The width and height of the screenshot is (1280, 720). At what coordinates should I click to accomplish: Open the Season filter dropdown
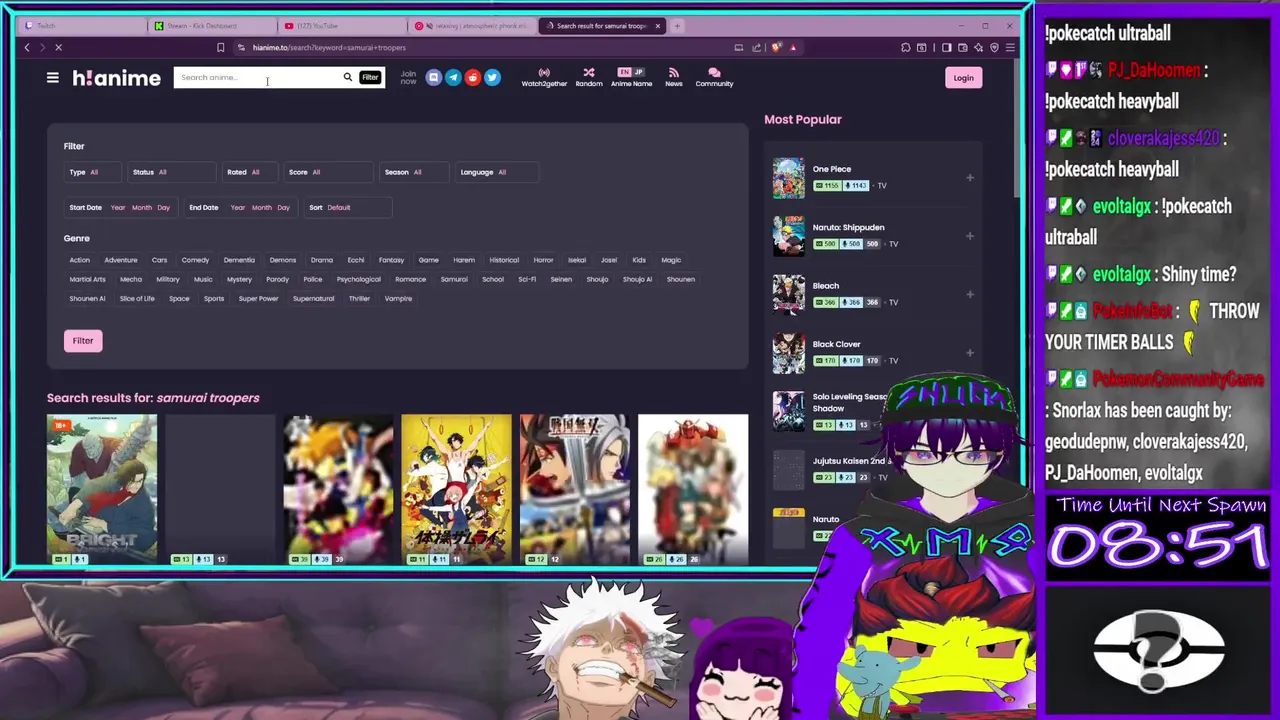pyautogui.click(x=414, y=172)
